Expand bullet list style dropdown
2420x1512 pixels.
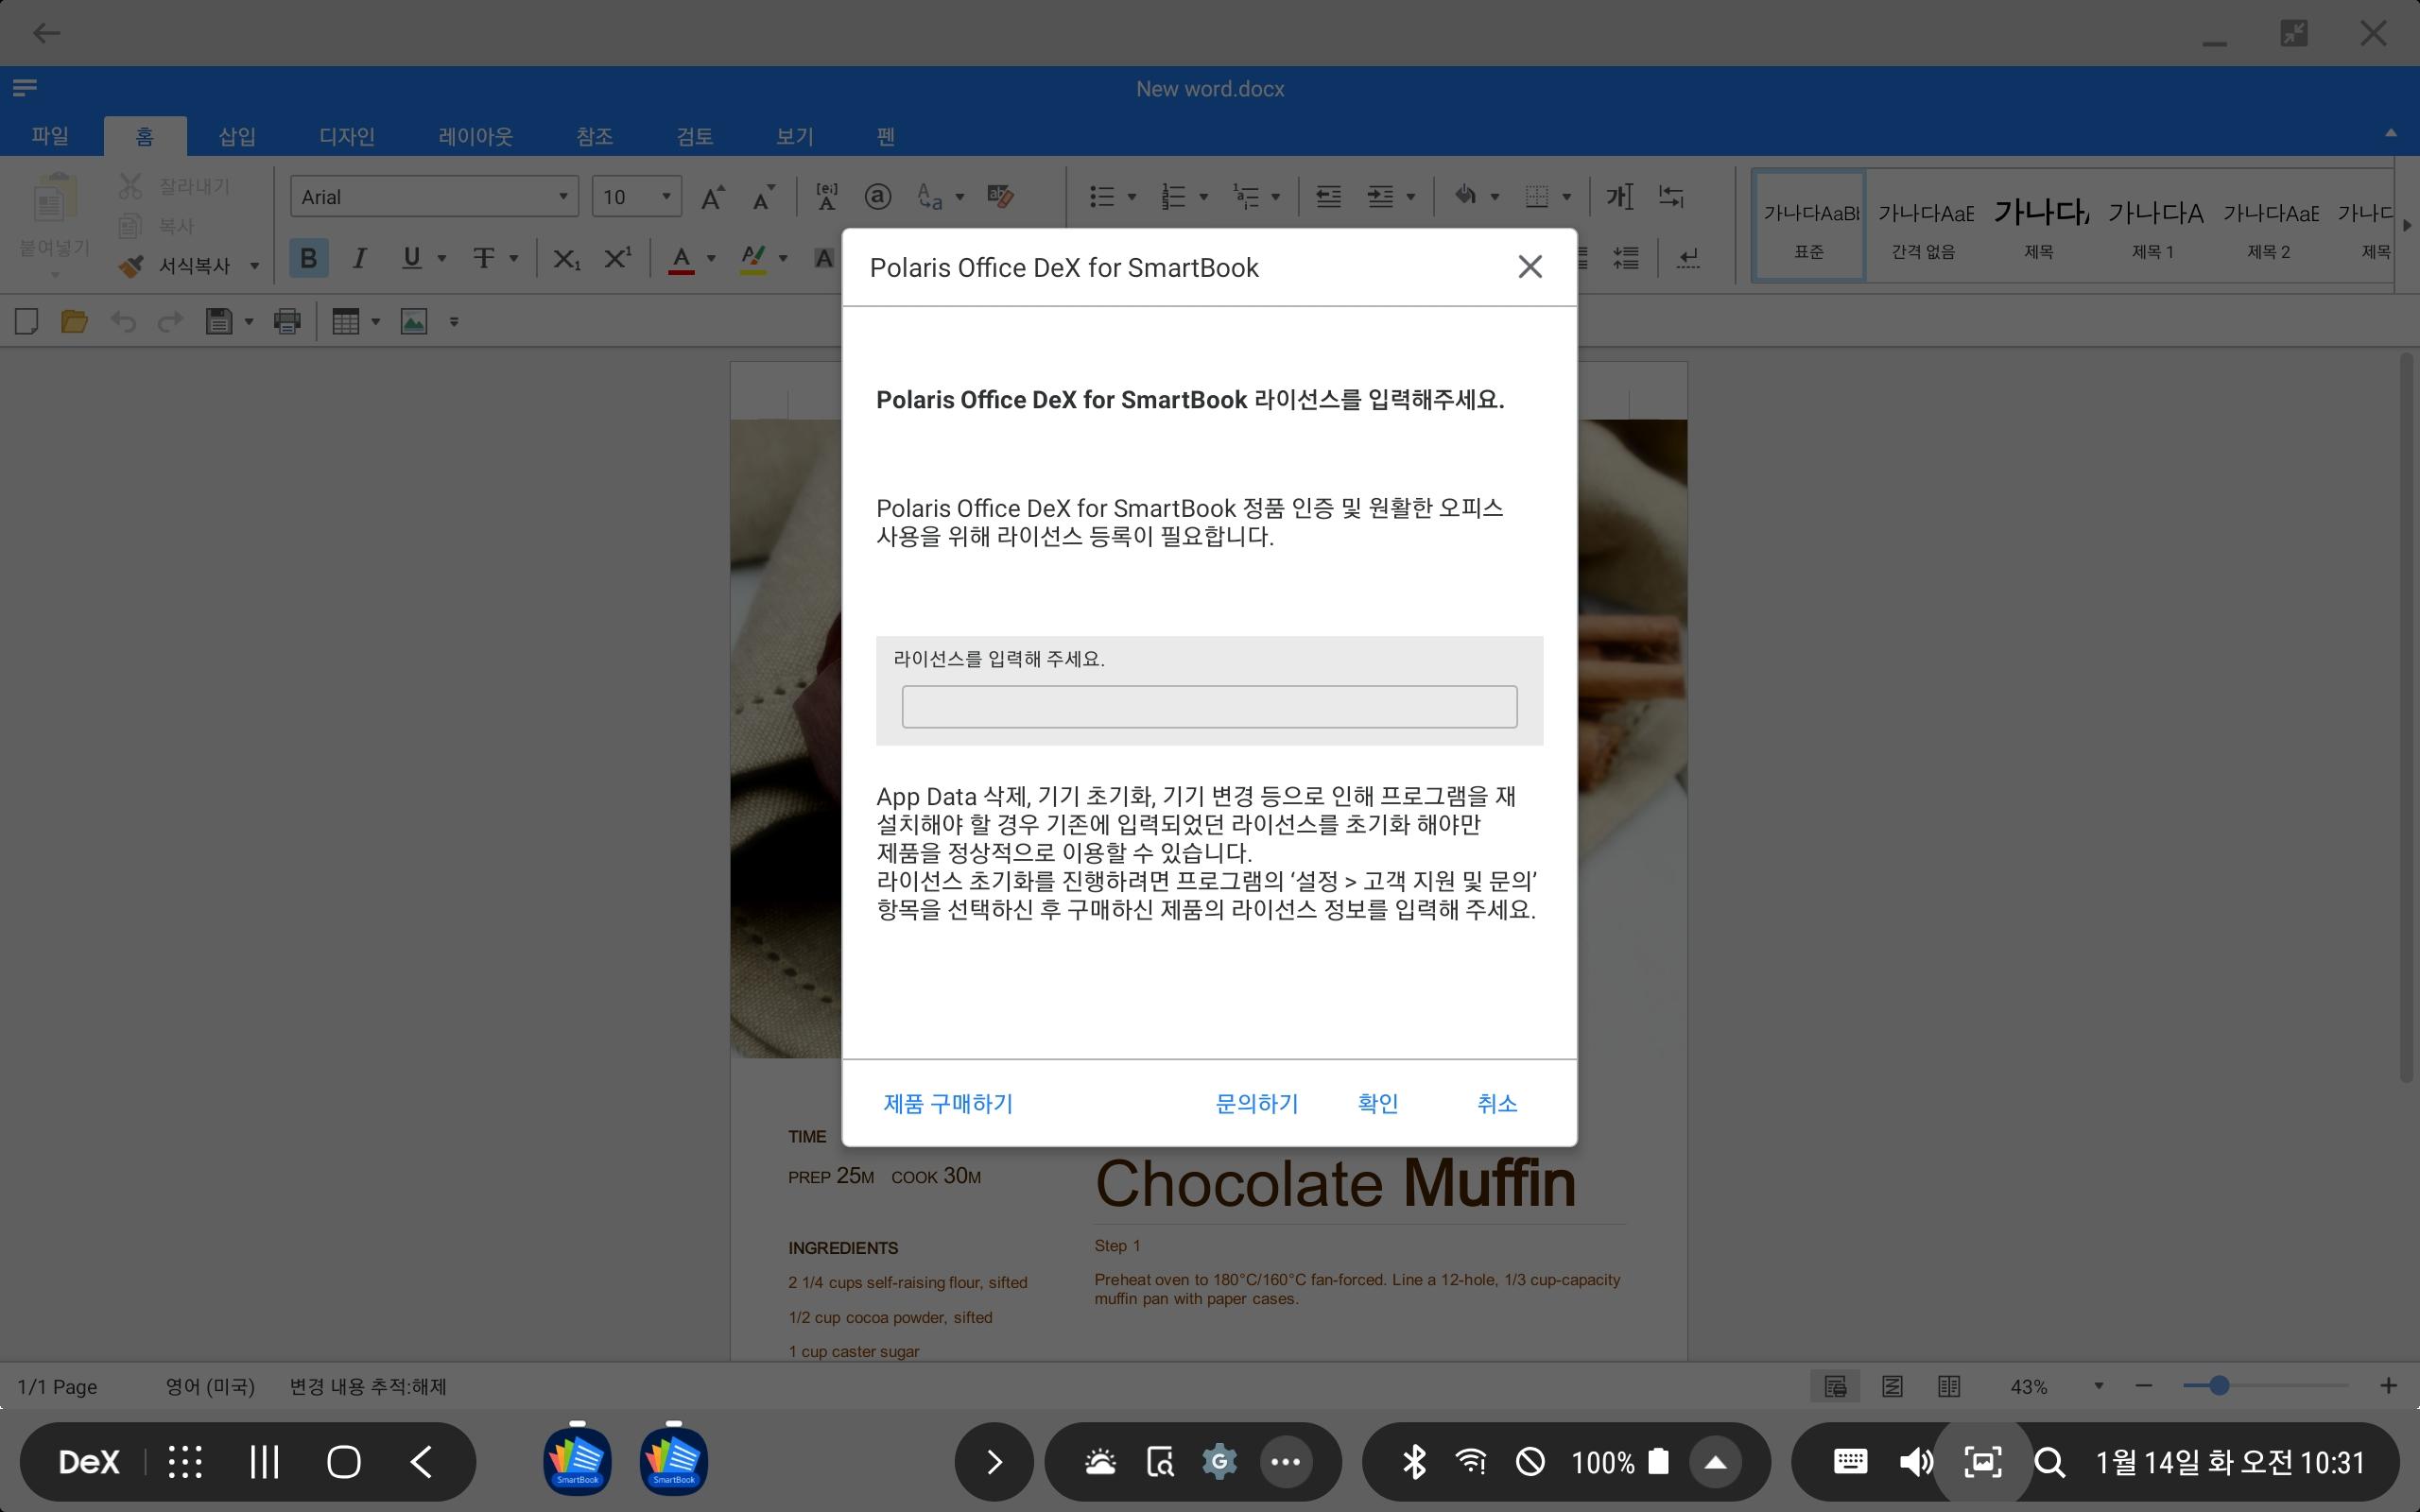point(1132,197)
